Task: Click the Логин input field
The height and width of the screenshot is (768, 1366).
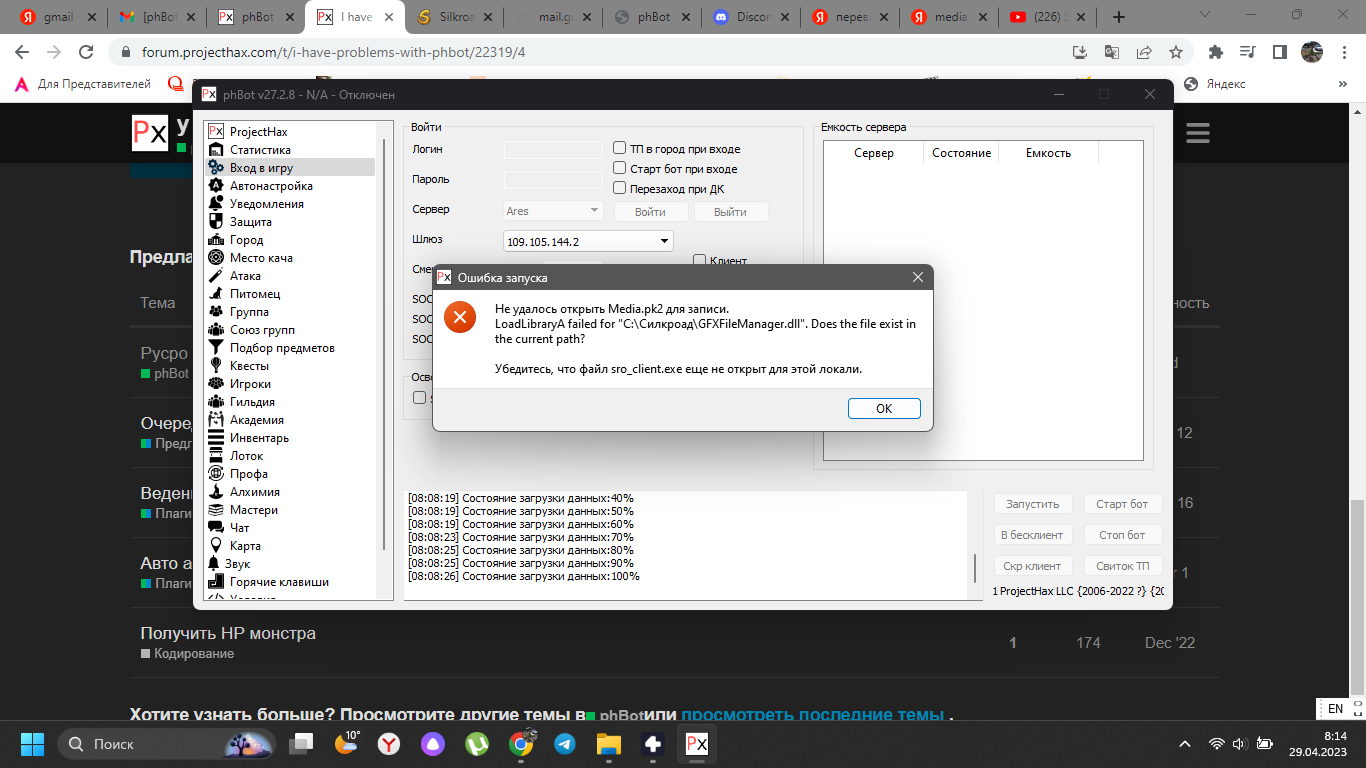Action: tap(553, 150)
